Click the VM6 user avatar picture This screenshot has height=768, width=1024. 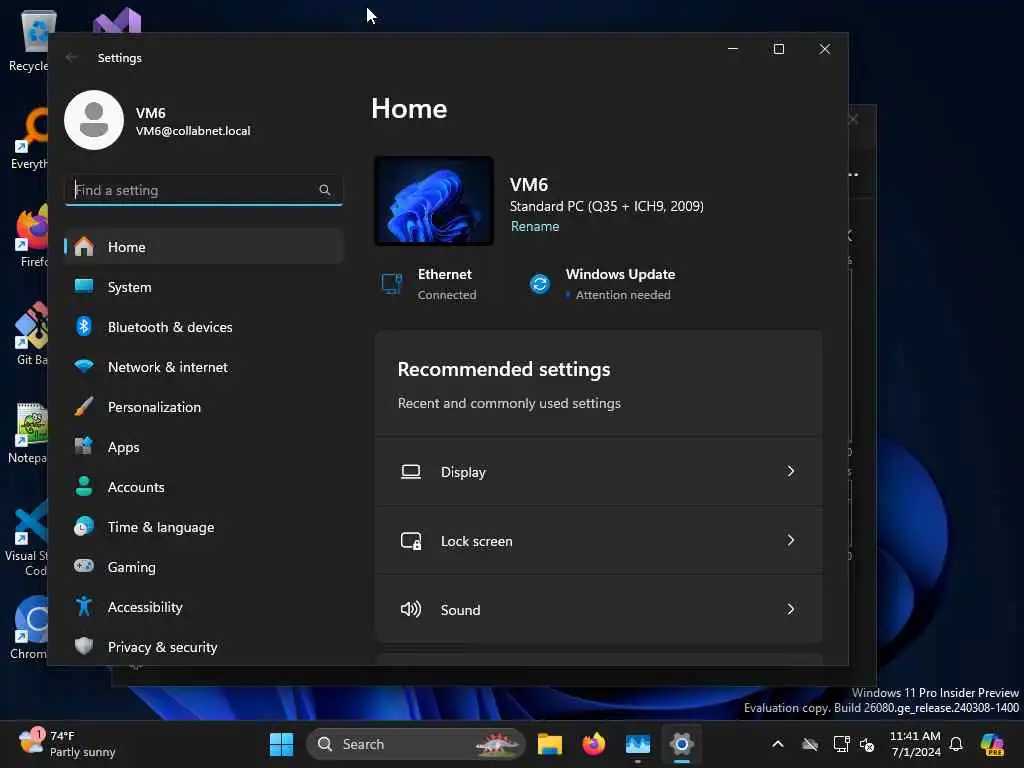94,120
